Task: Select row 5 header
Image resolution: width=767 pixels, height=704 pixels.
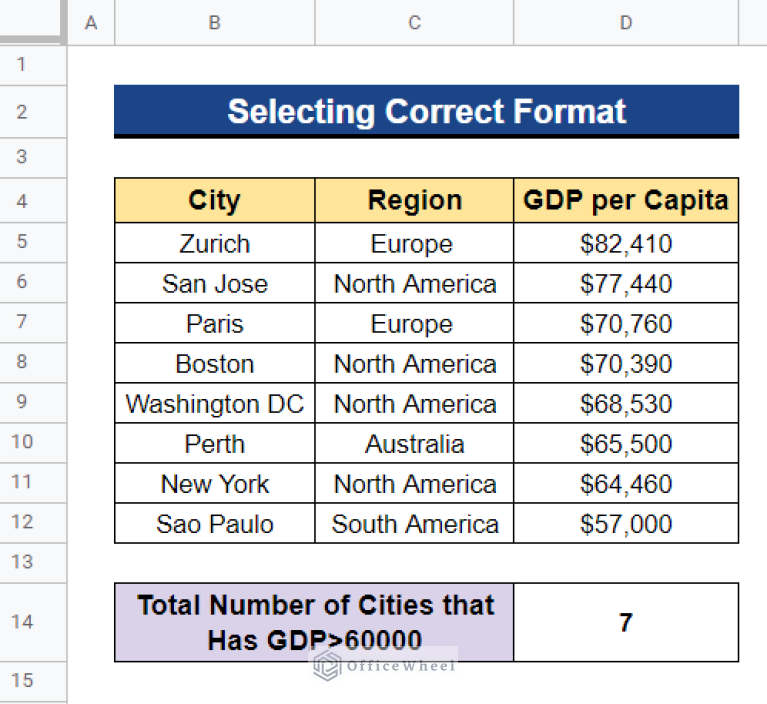Action: click(33, 243)
